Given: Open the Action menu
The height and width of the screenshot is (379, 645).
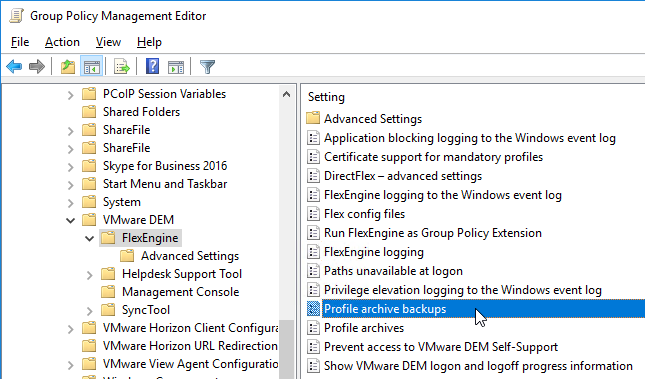Looking at the screenshot, I should pos(62,42).
